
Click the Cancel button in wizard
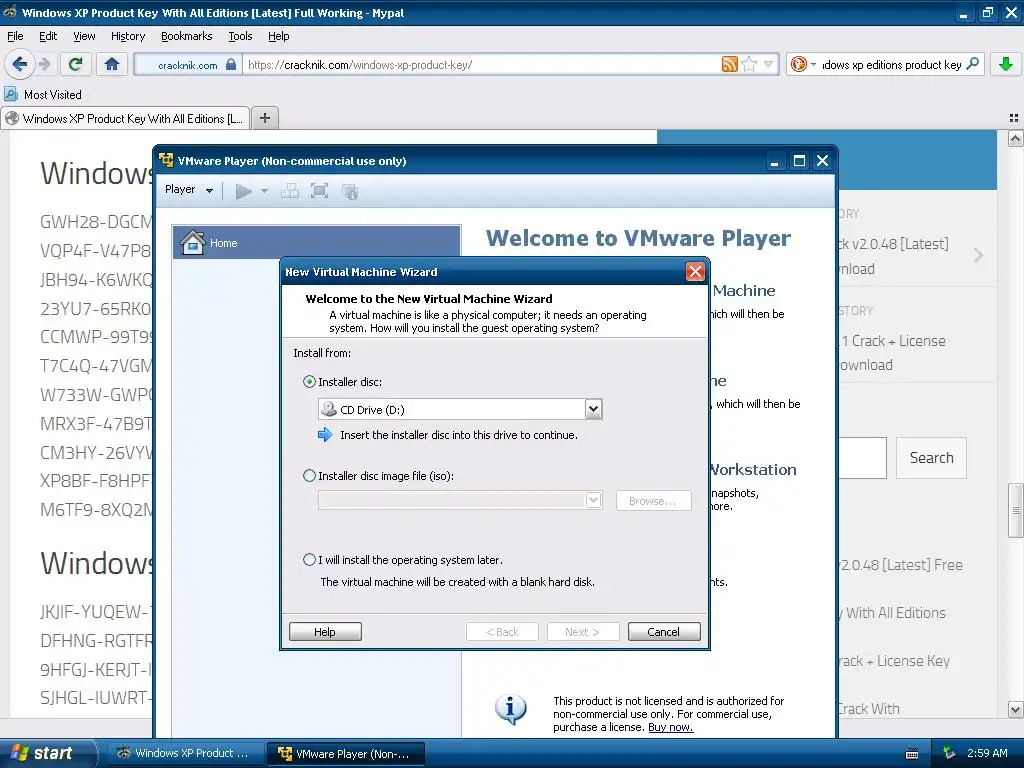pyautogui.click(x=664, y=632)
